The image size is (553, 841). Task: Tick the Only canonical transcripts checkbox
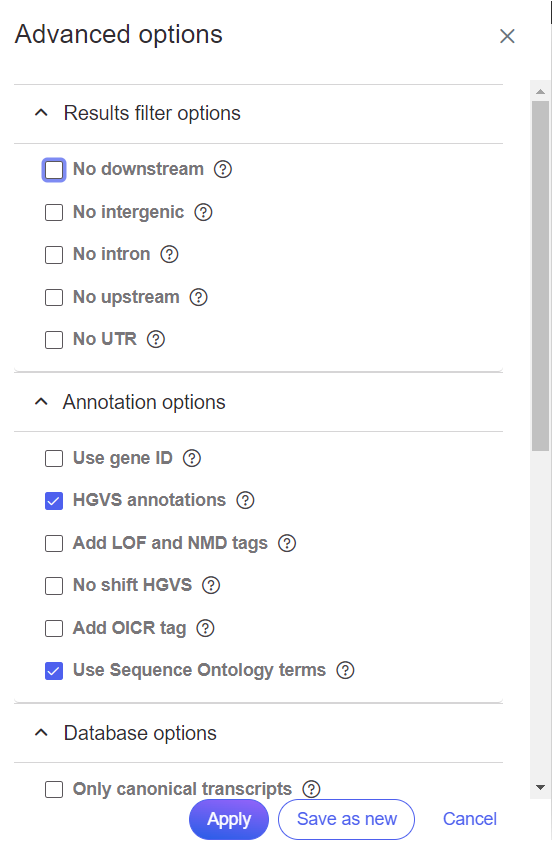click(54, 790)
